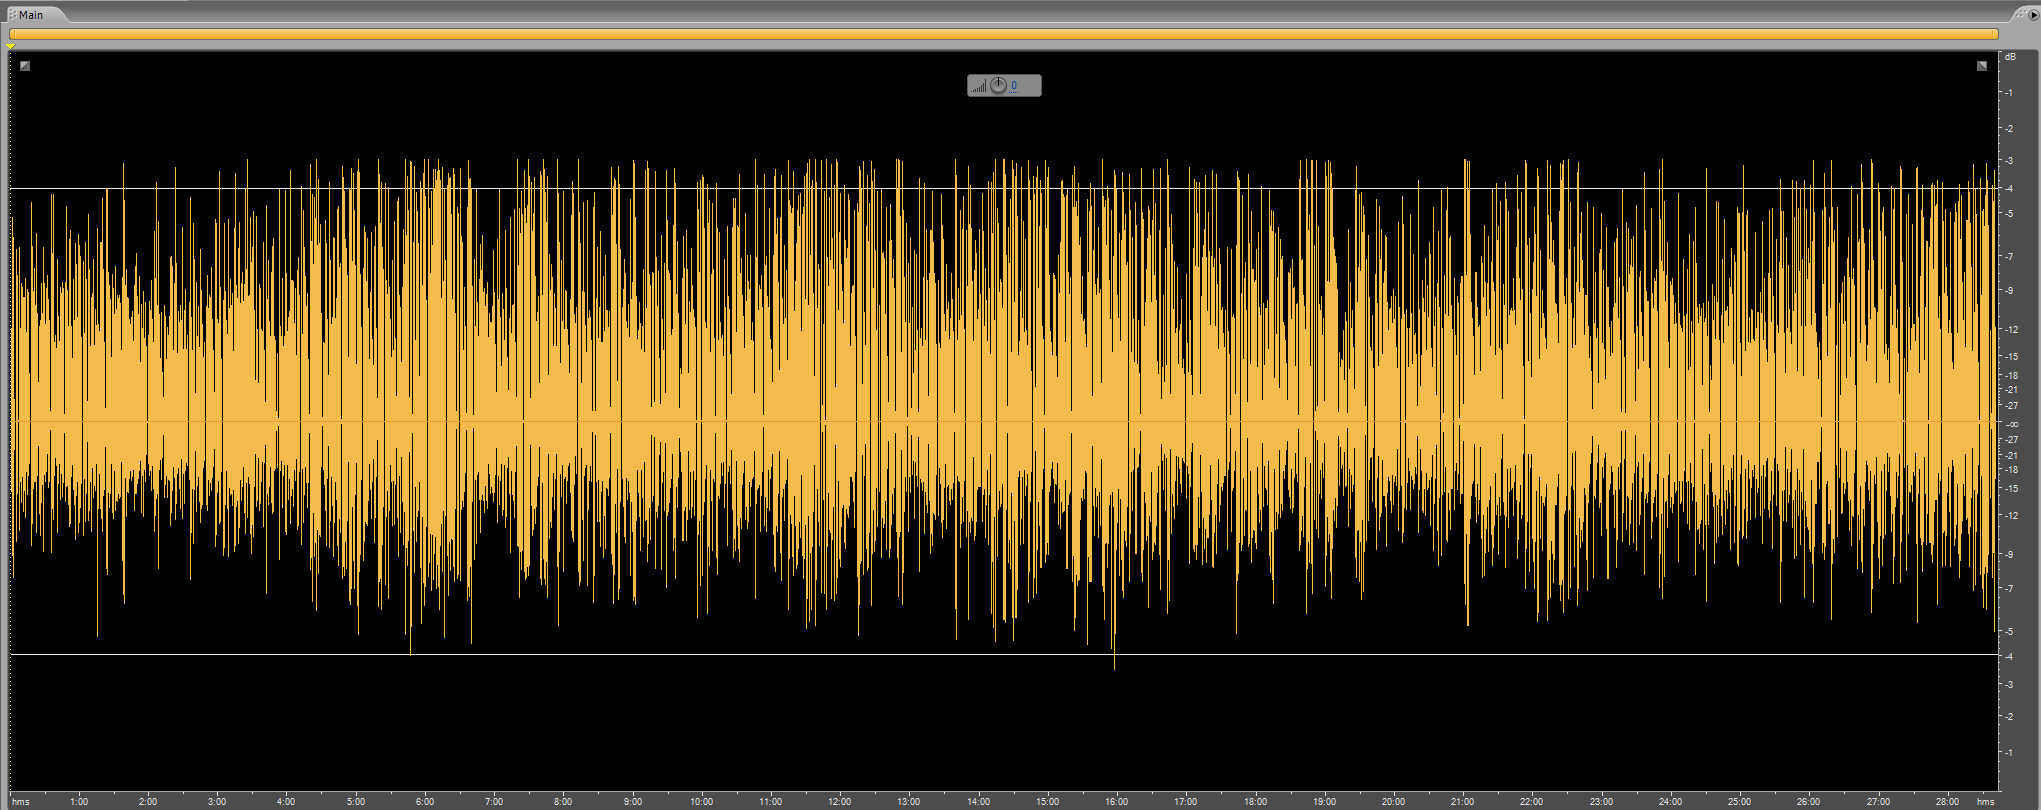Click the yellow playhead marker
This screenshot has width=2041, height=810.
11,46
